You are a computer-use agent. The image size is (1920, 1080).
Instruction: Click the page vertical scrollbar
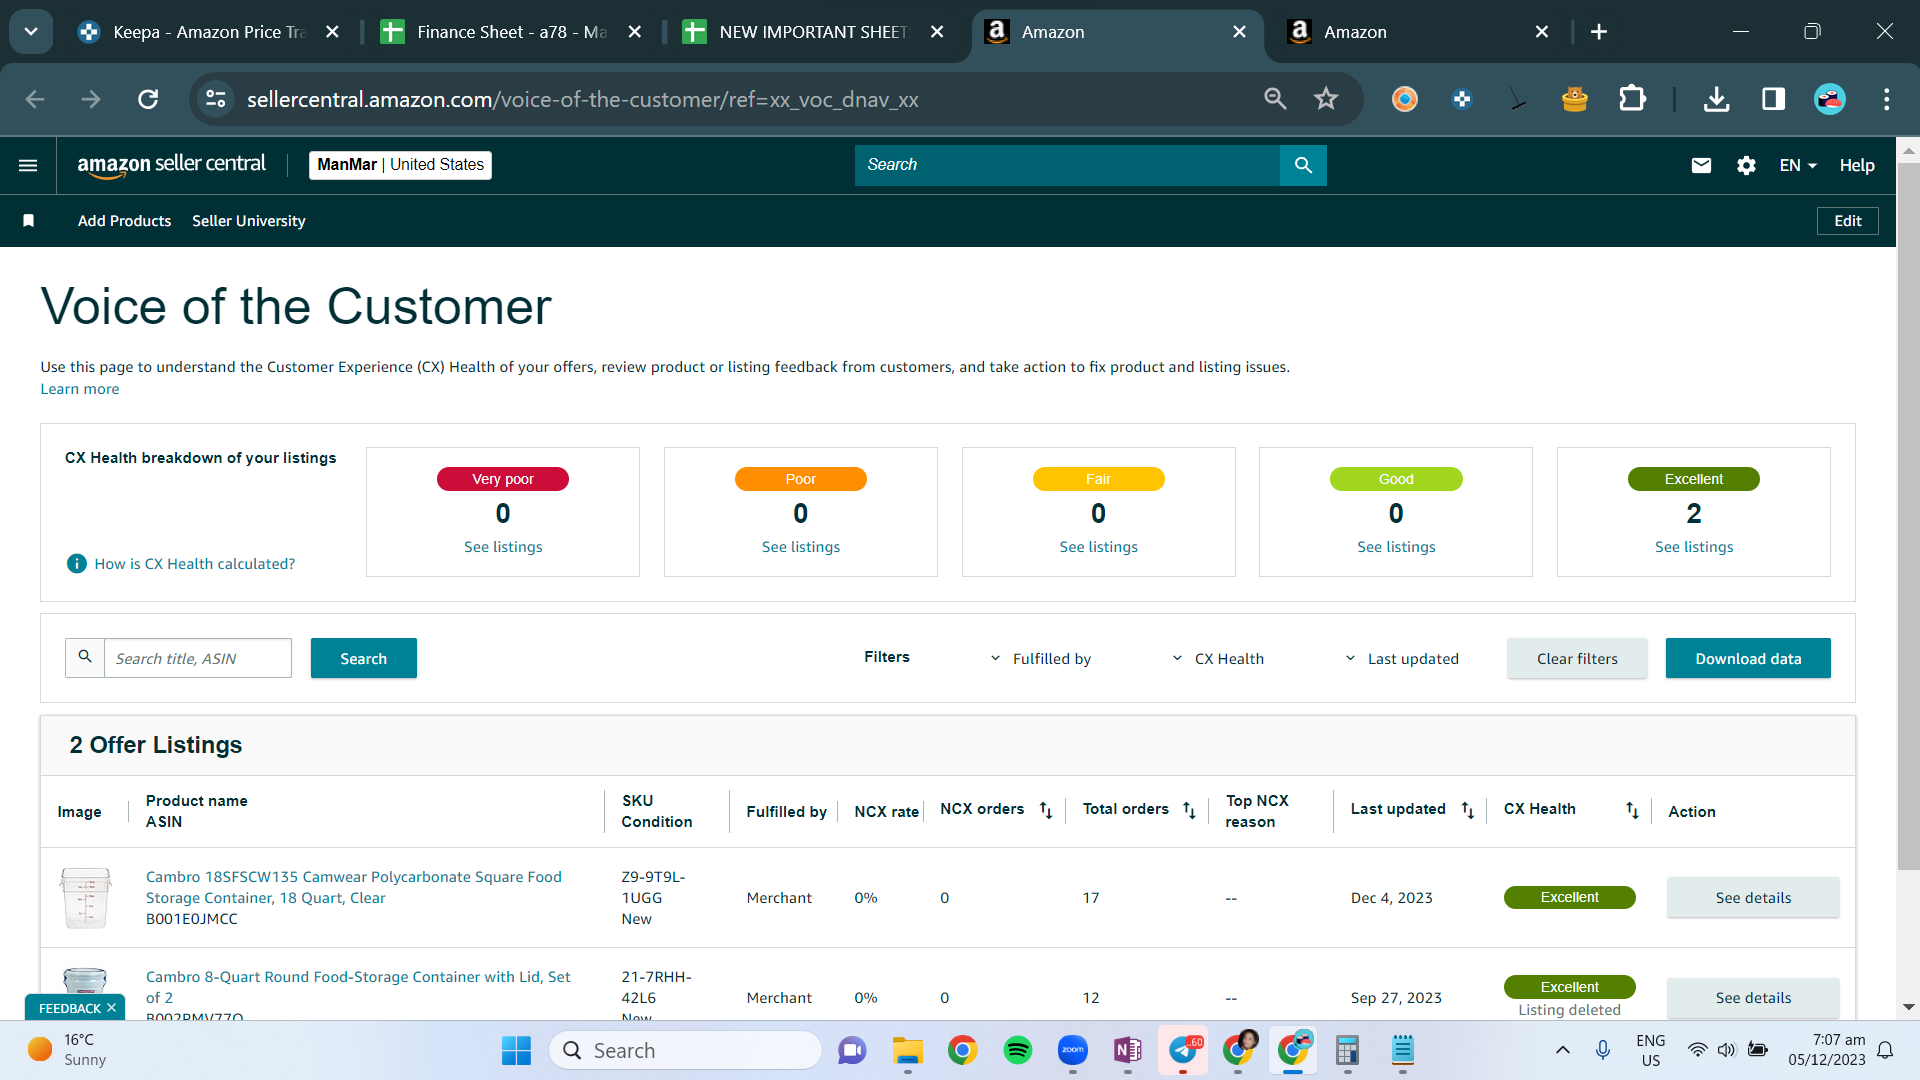pos(1908,515)
